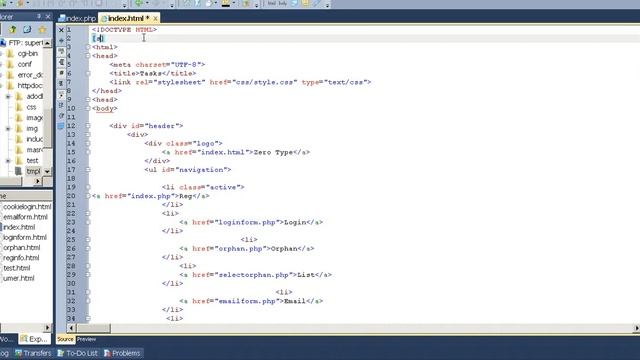The width and height of the screenshot is (640, 360).
Task: Click the green arrow toolbar icon
Action: 139,3
